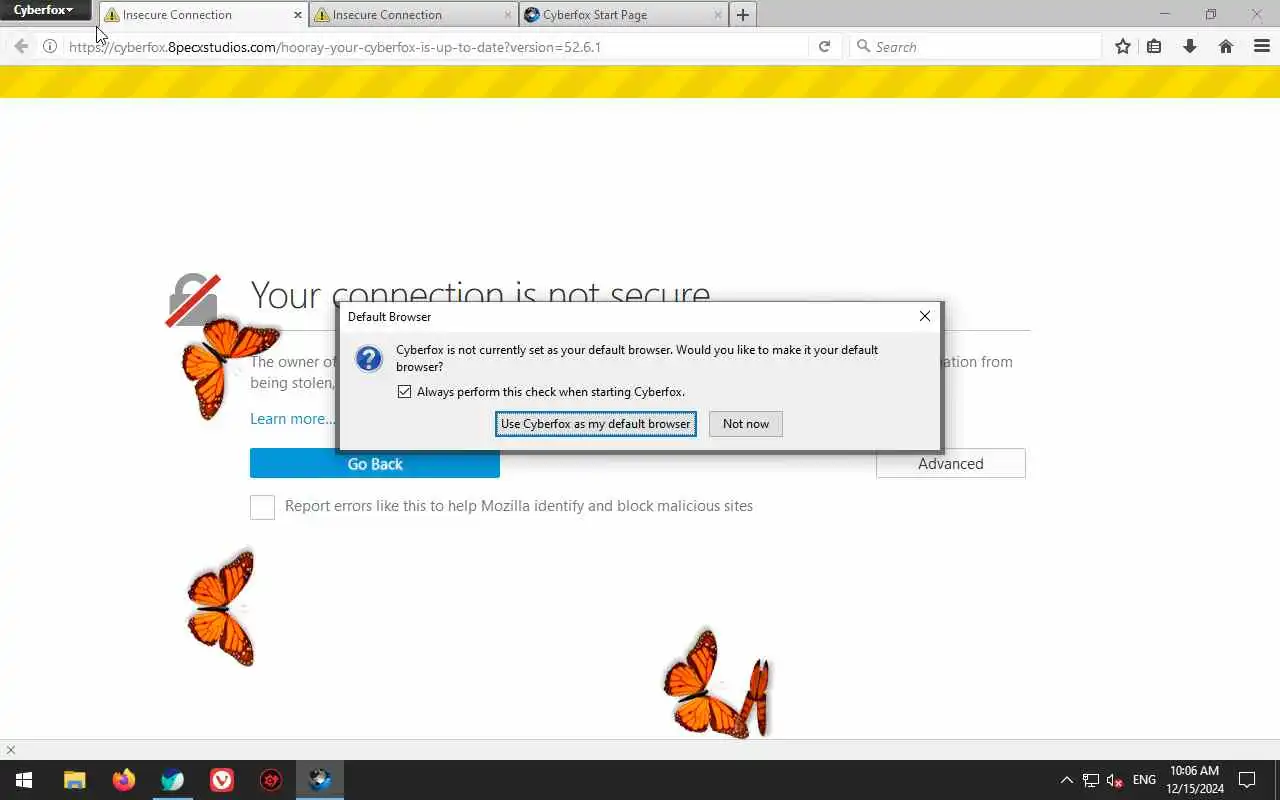1280x800 pixels.
Task: Click the URL address field
Action: coord(435,47)
